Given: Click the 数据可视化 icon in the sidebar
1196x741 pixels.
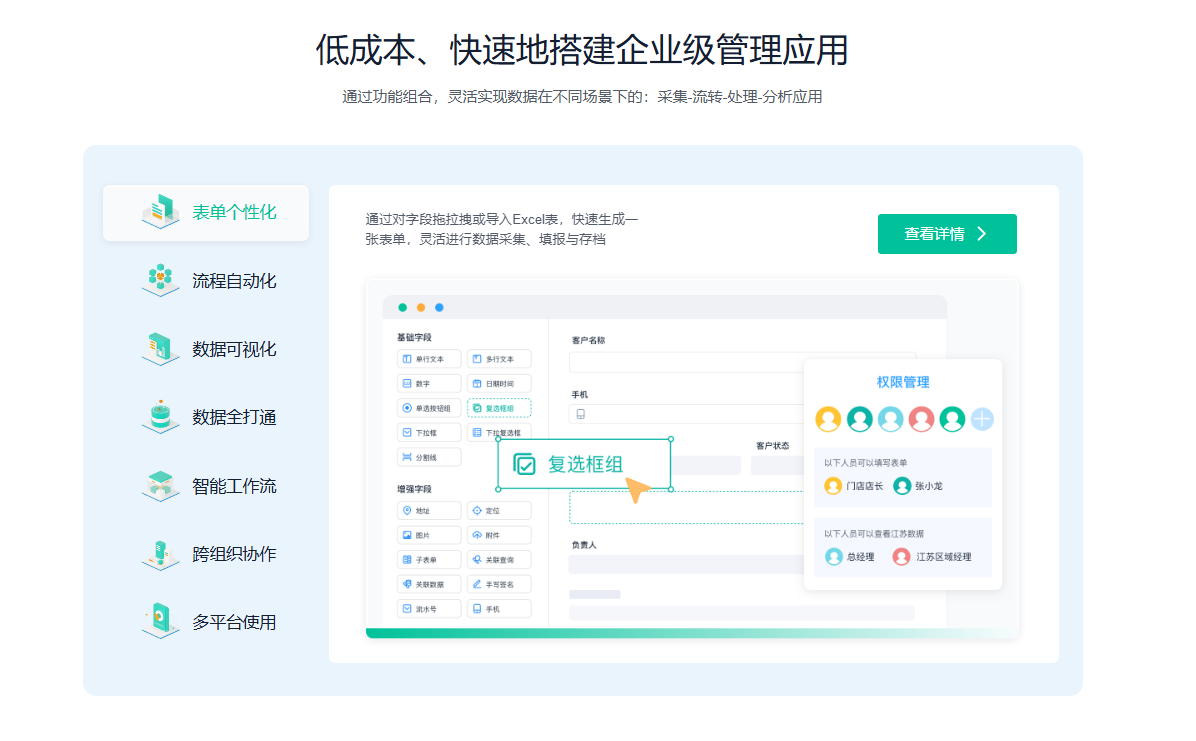Looking at the screenshot, I should [160, 349].
